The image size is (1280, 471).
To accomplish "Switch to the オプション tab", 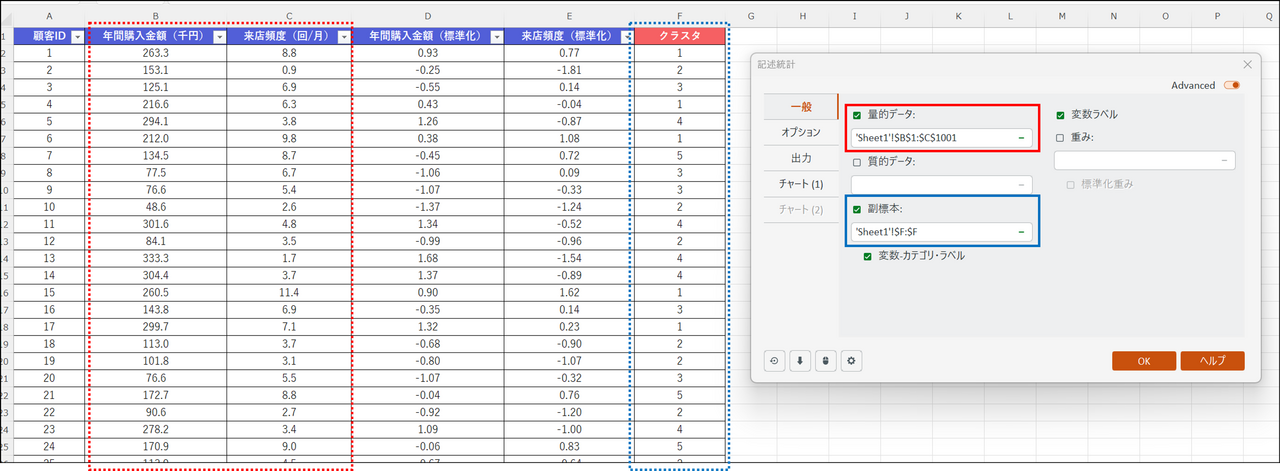I will pyautogui.click(x=800, y=132).
